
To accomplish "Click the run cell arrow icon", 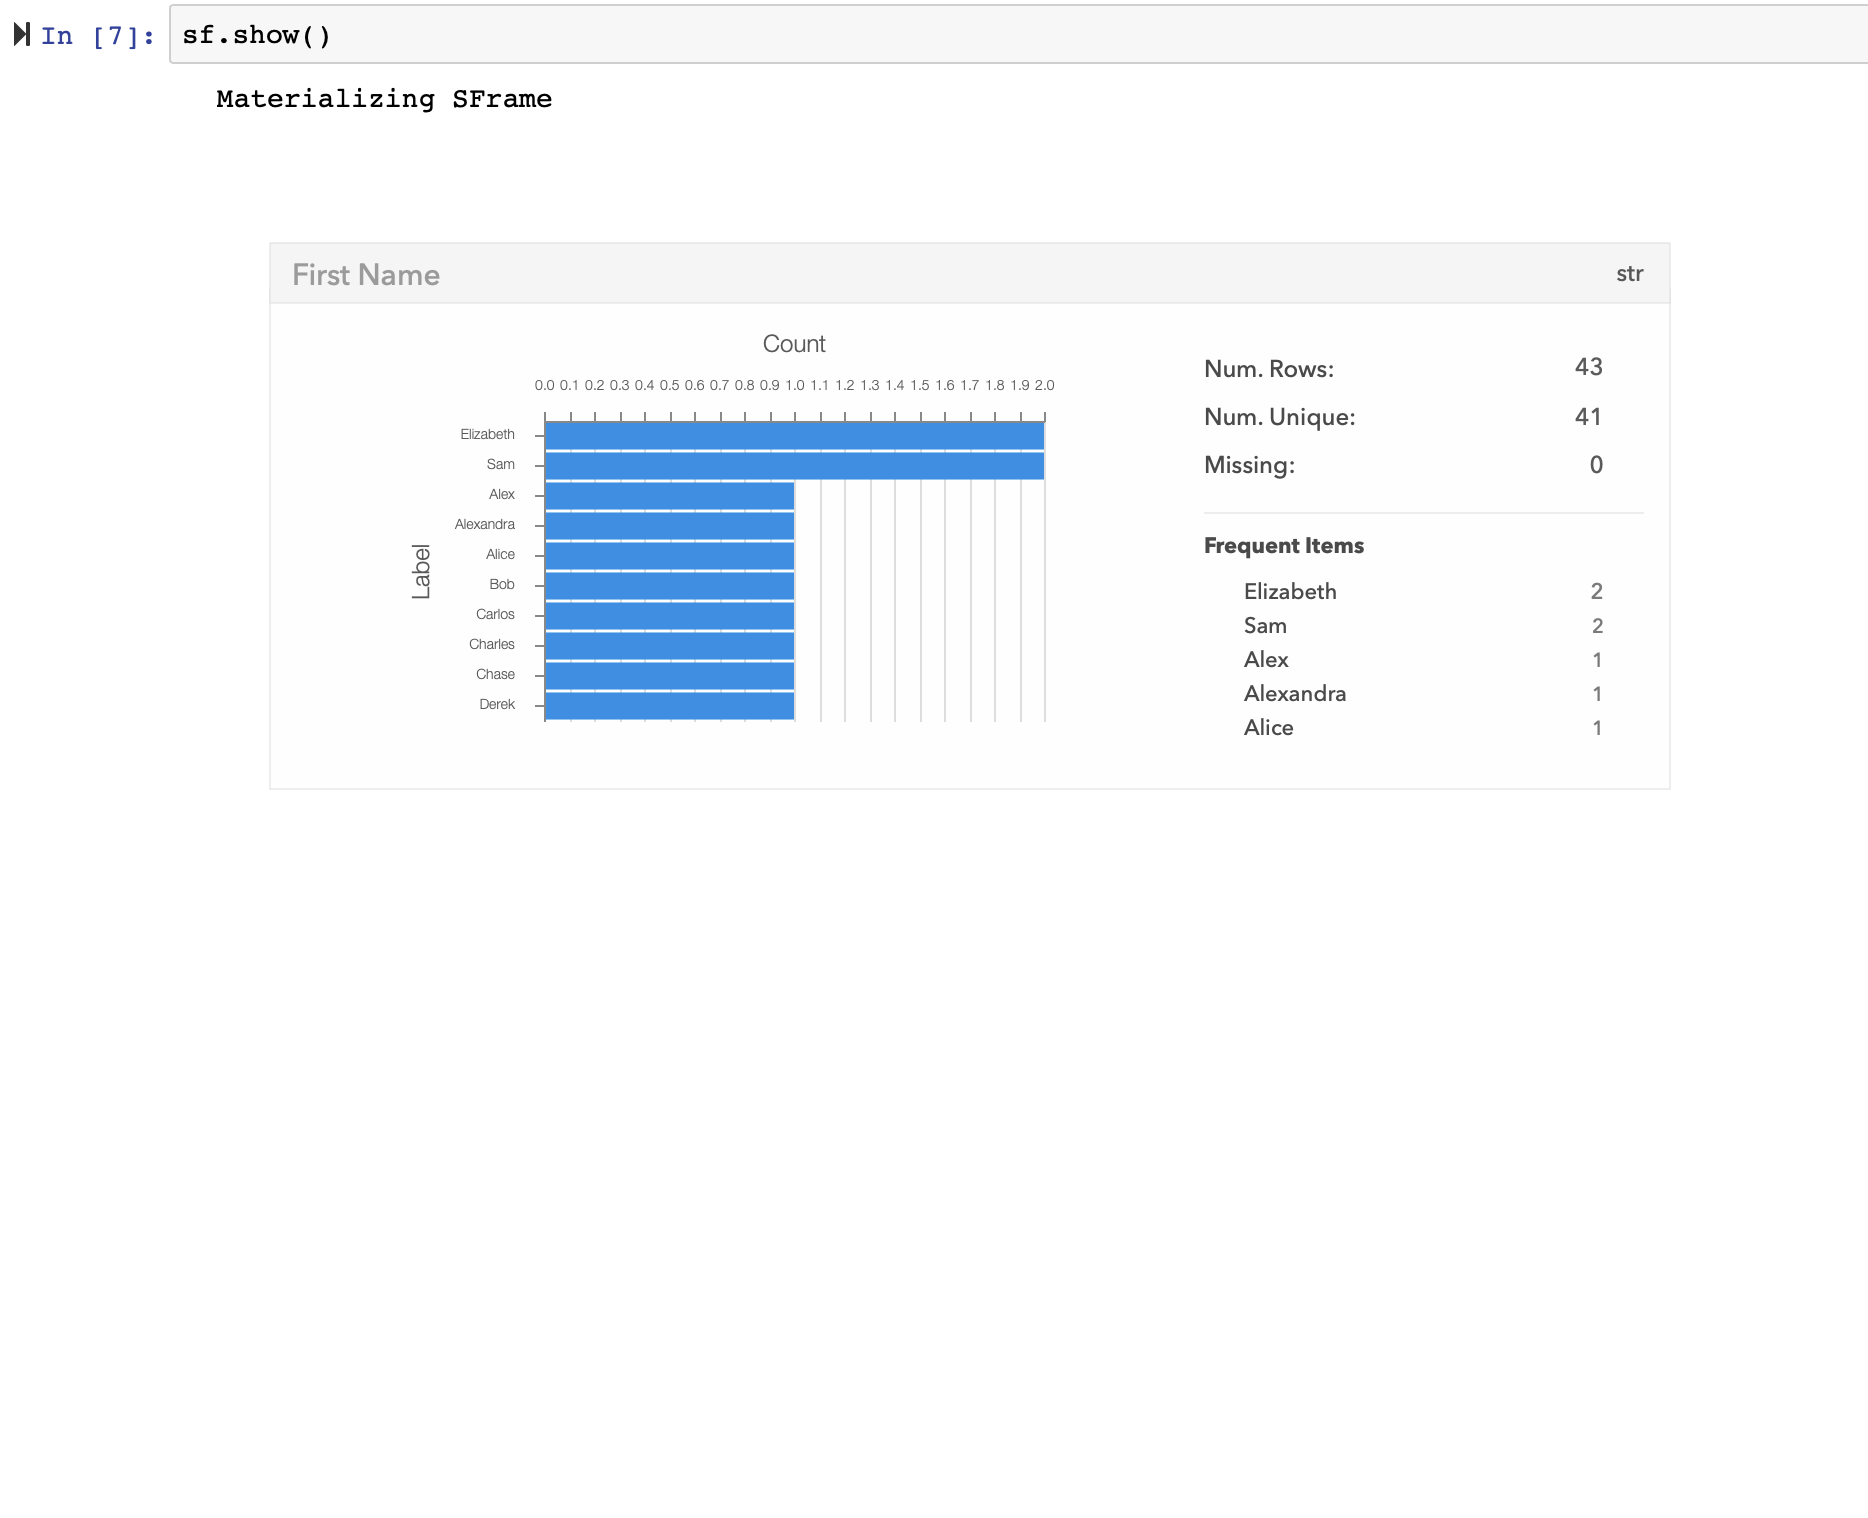I will (22, 35).
